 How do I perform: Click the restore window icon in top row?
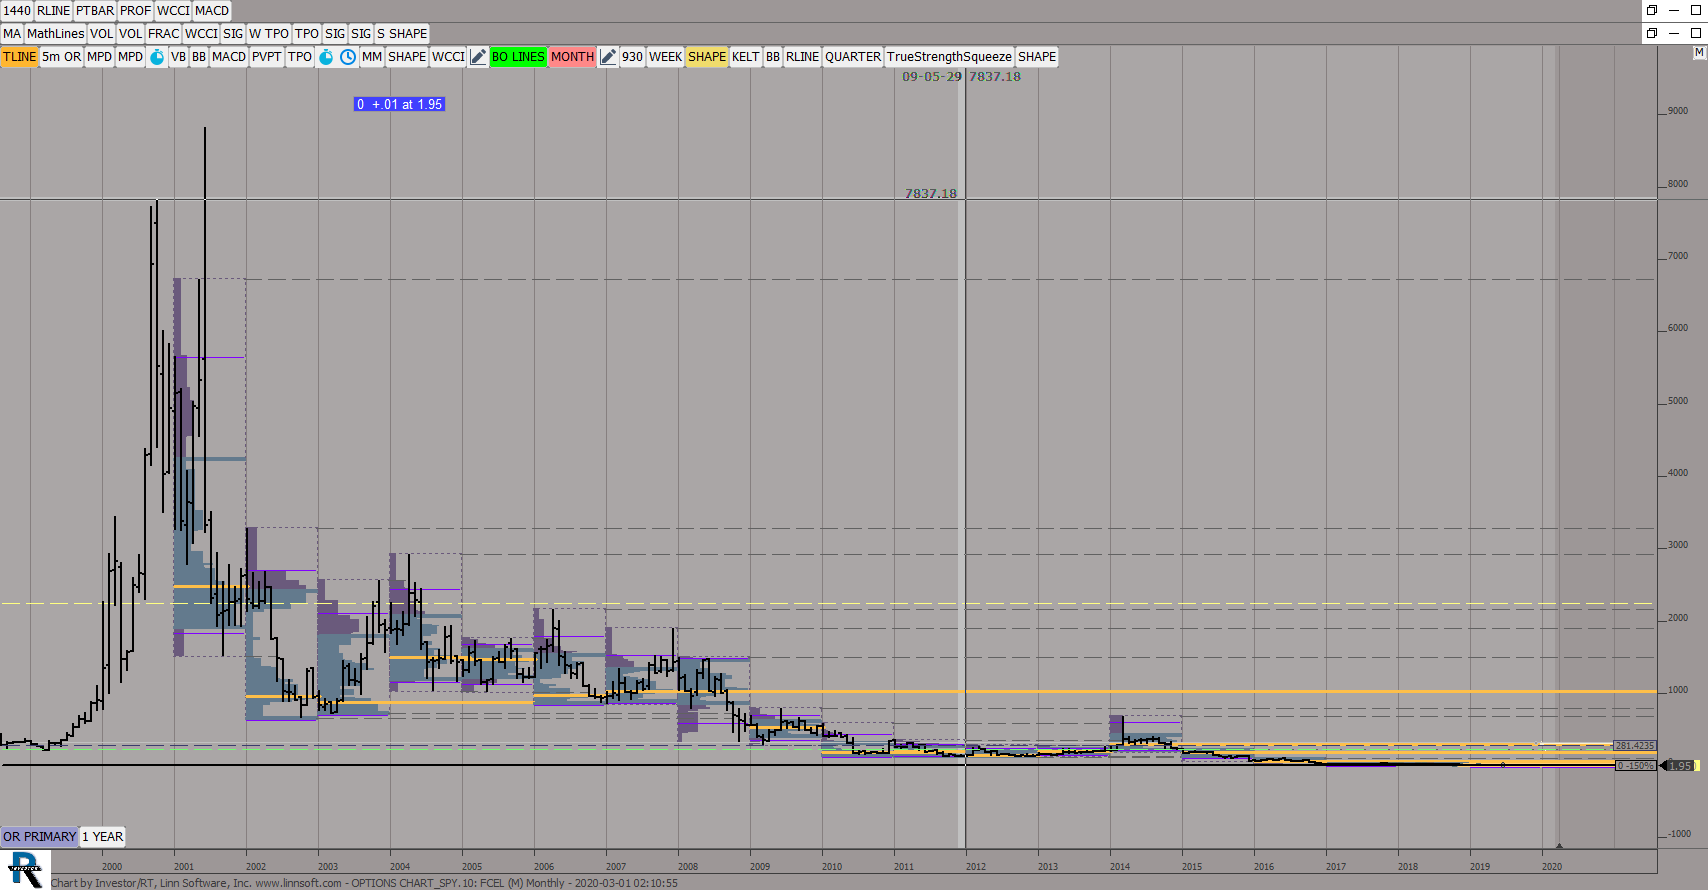tap(1652, 10)
